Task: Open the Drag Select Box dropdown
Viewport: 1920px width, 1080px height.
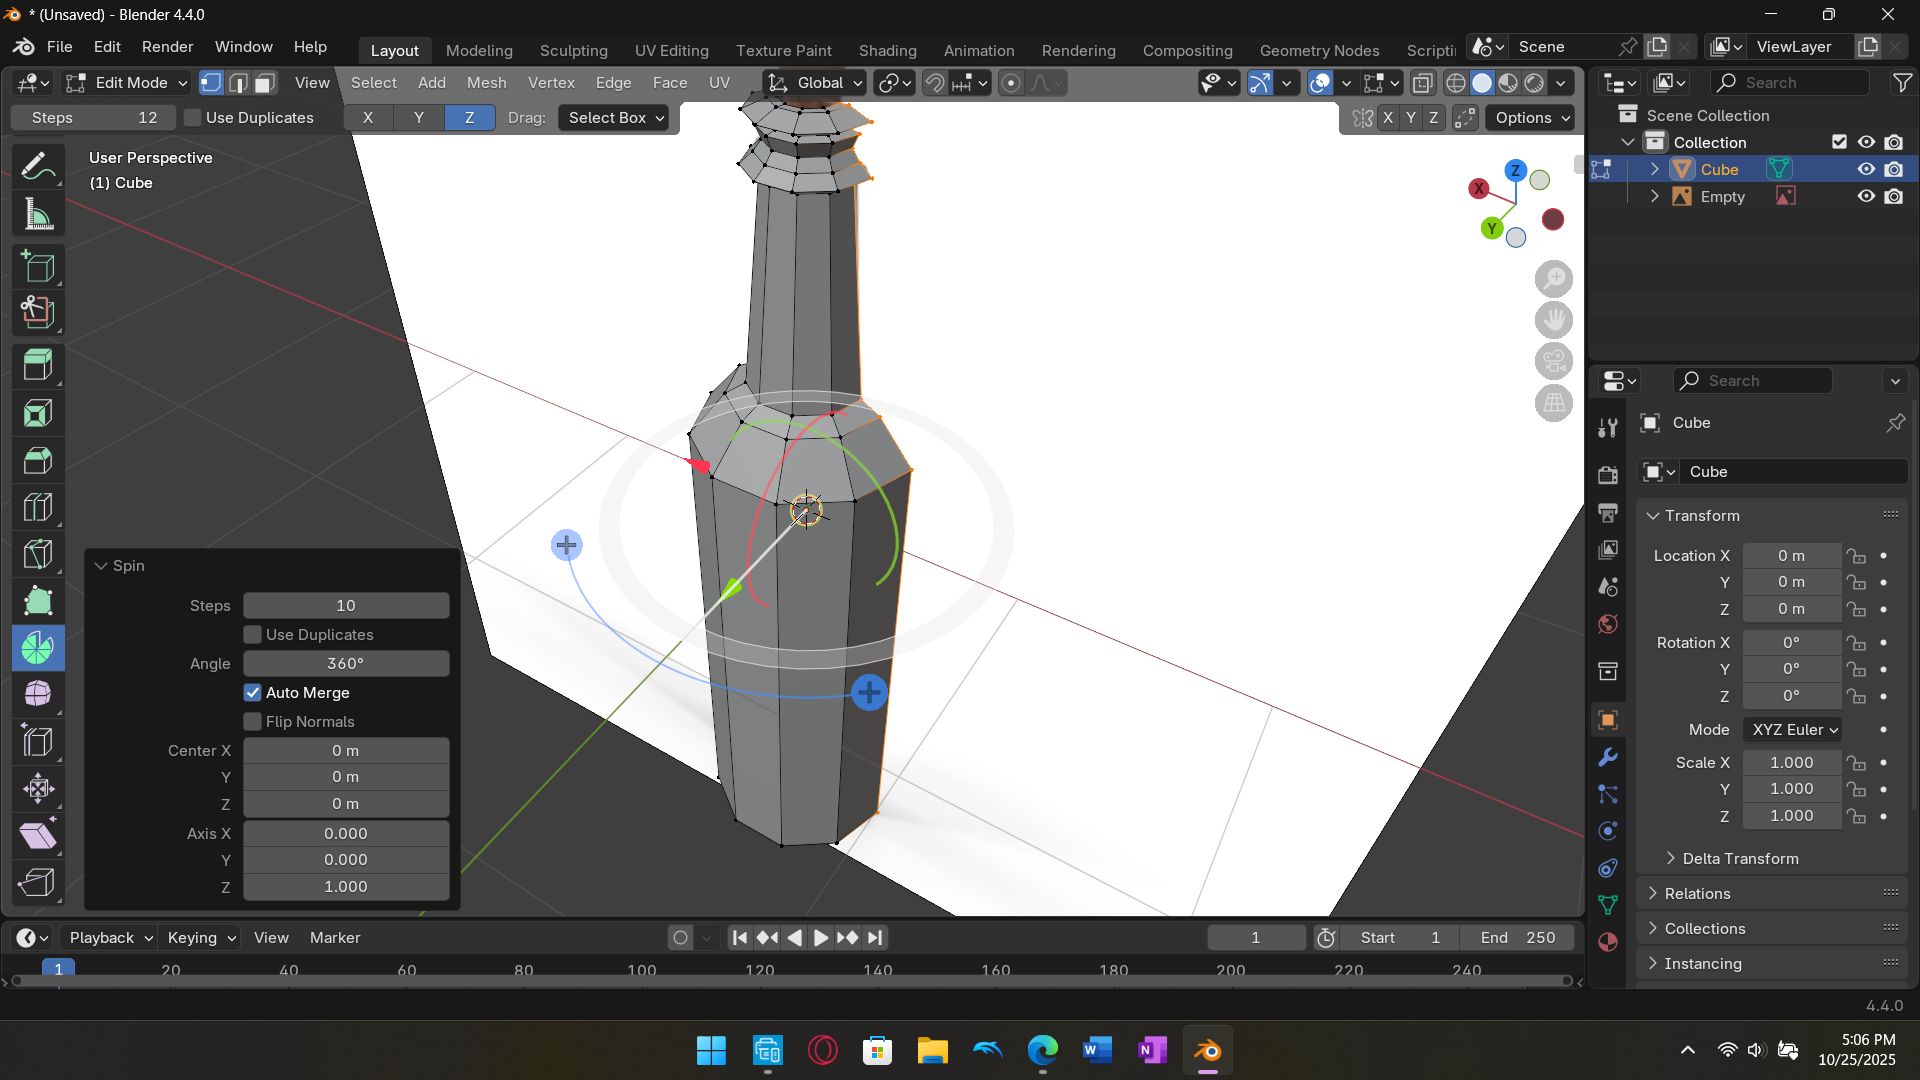Action: [x=614, y=118]
